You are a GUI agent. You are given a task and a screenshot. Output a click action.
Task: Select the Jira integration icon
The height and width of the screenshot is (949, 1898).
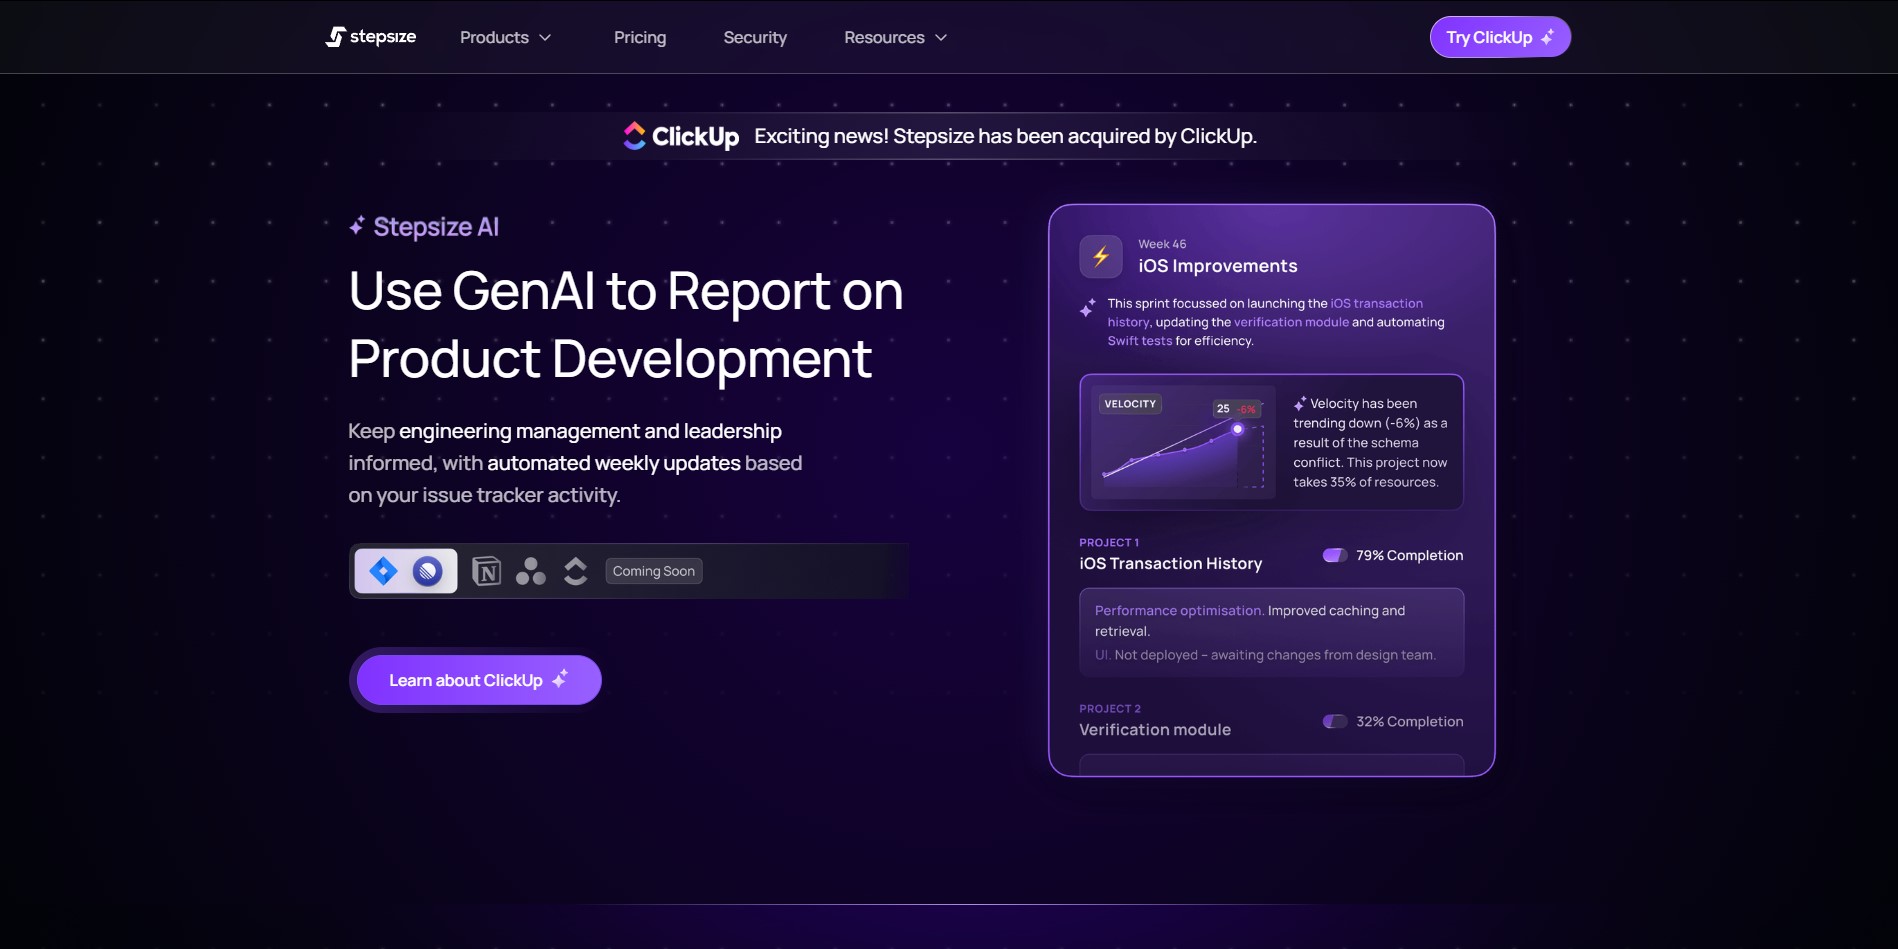click(x=383, y=571)
